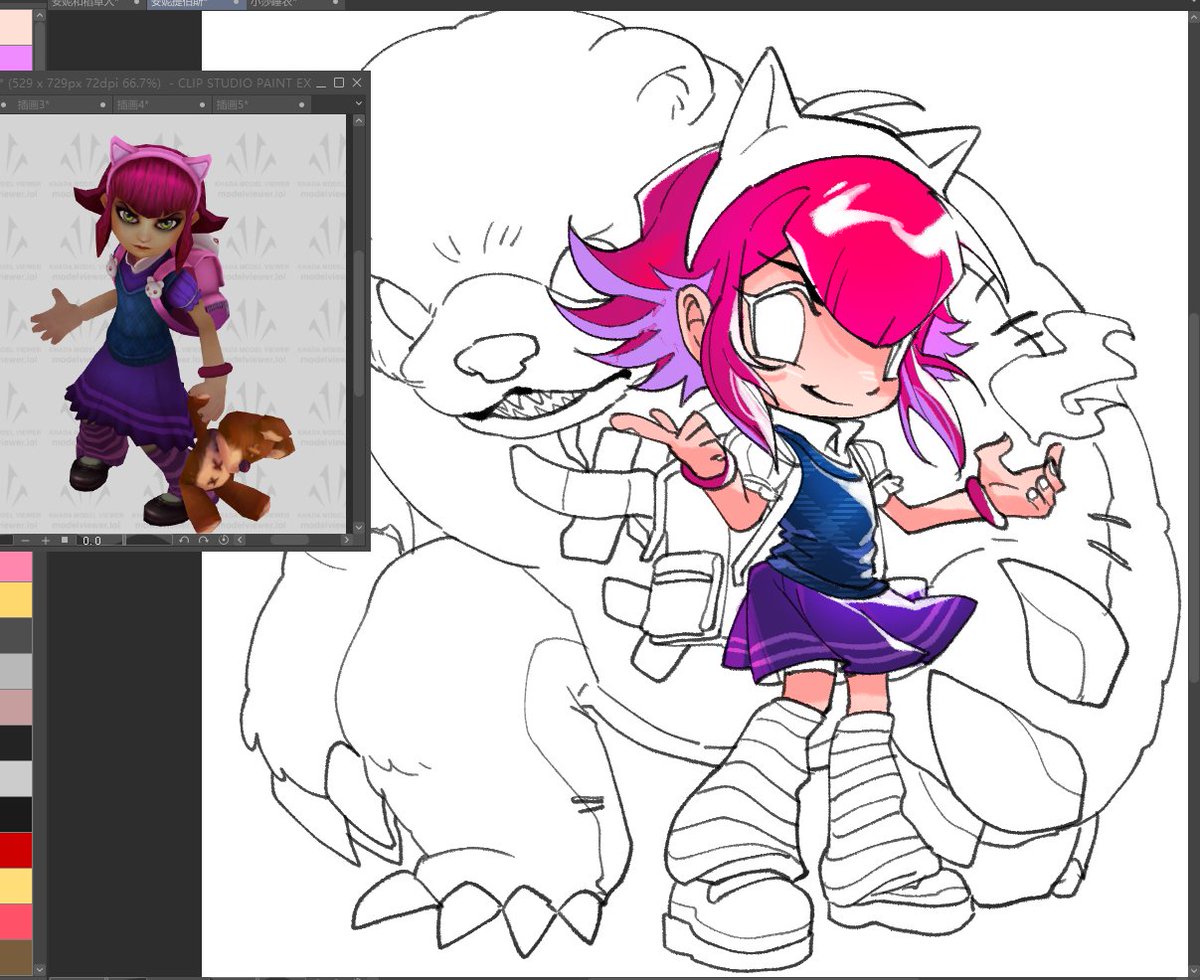The image size is (1200, 980).
Task: Pick the peach skin-tone swatch
Action: click(16, 27)
